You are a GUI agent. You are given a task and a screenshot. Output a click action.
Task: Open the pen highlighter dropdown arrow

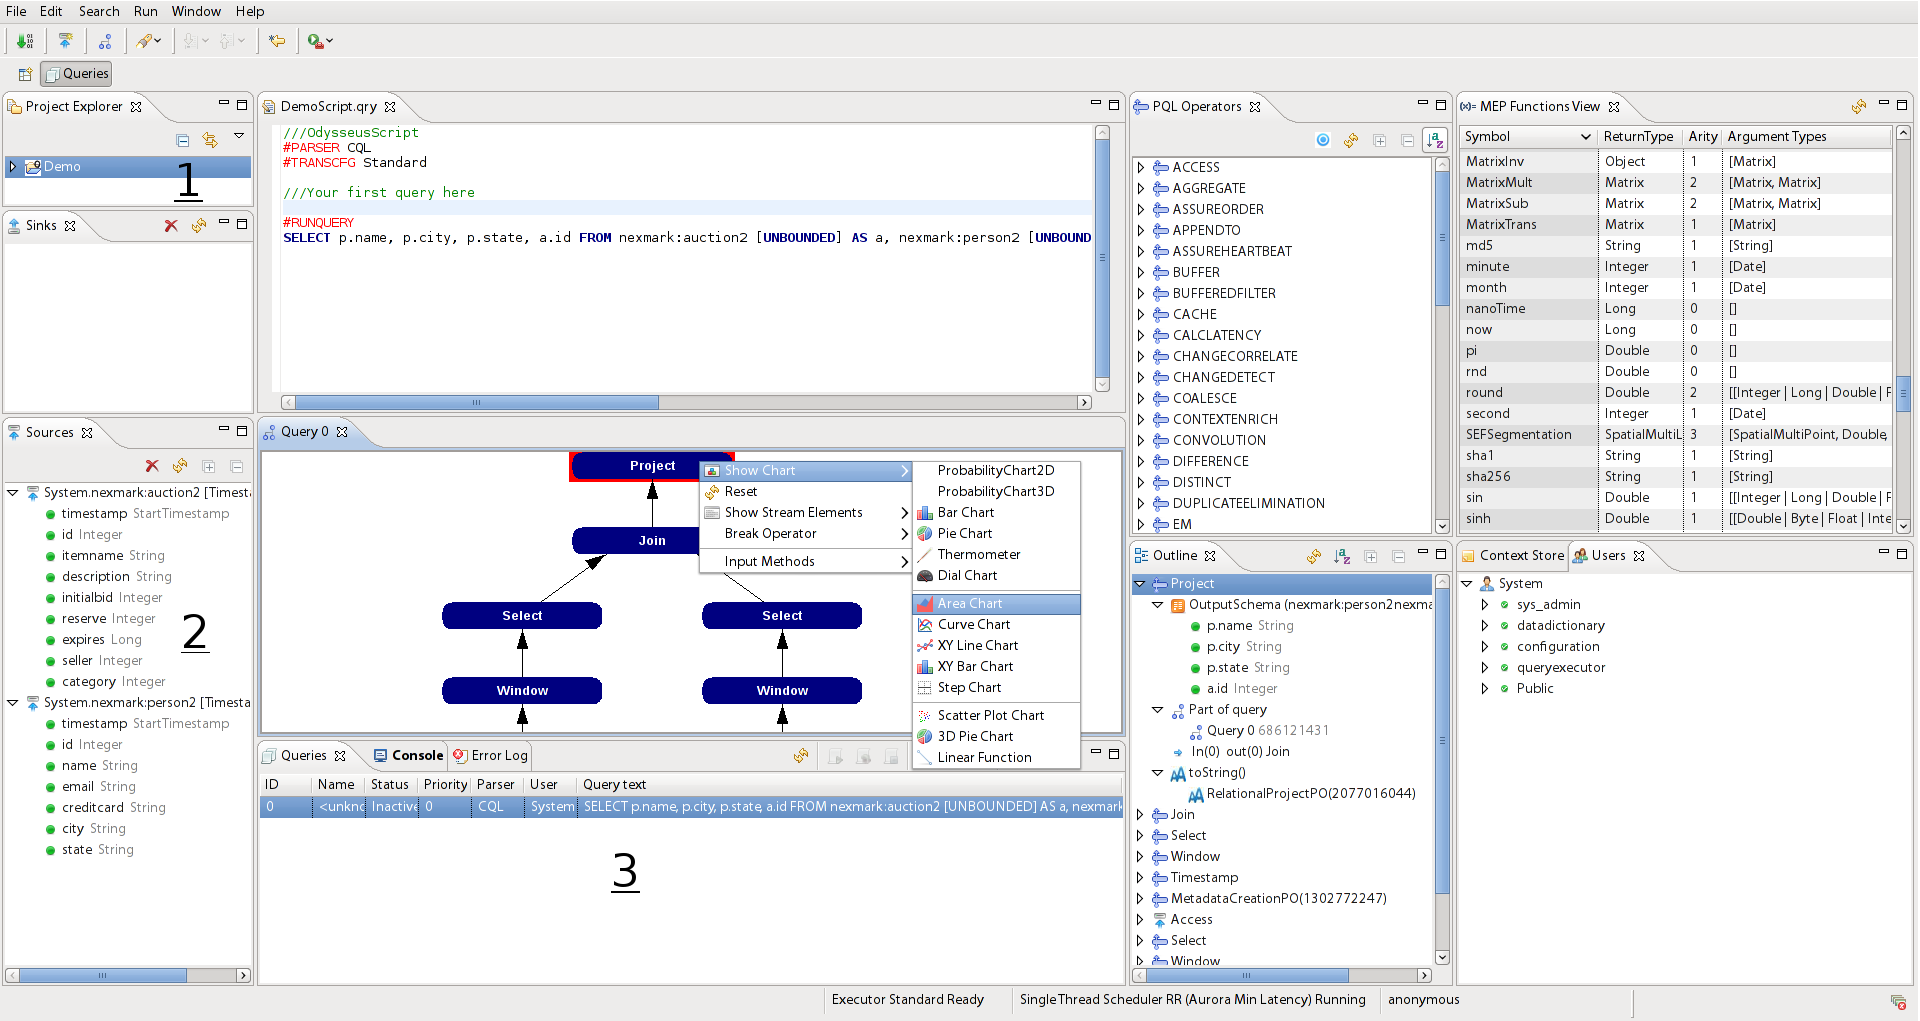pos(158,41)
